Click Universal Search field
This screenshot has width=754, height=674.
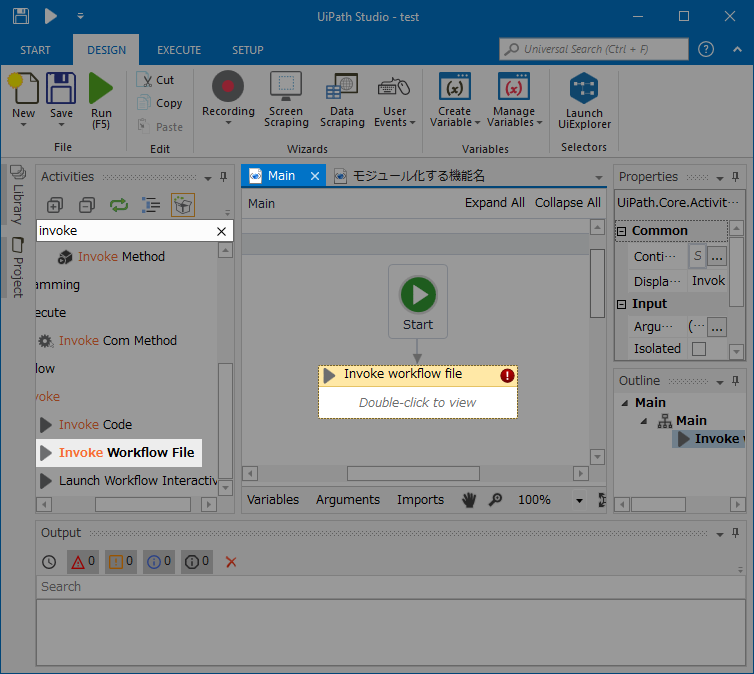594,49
